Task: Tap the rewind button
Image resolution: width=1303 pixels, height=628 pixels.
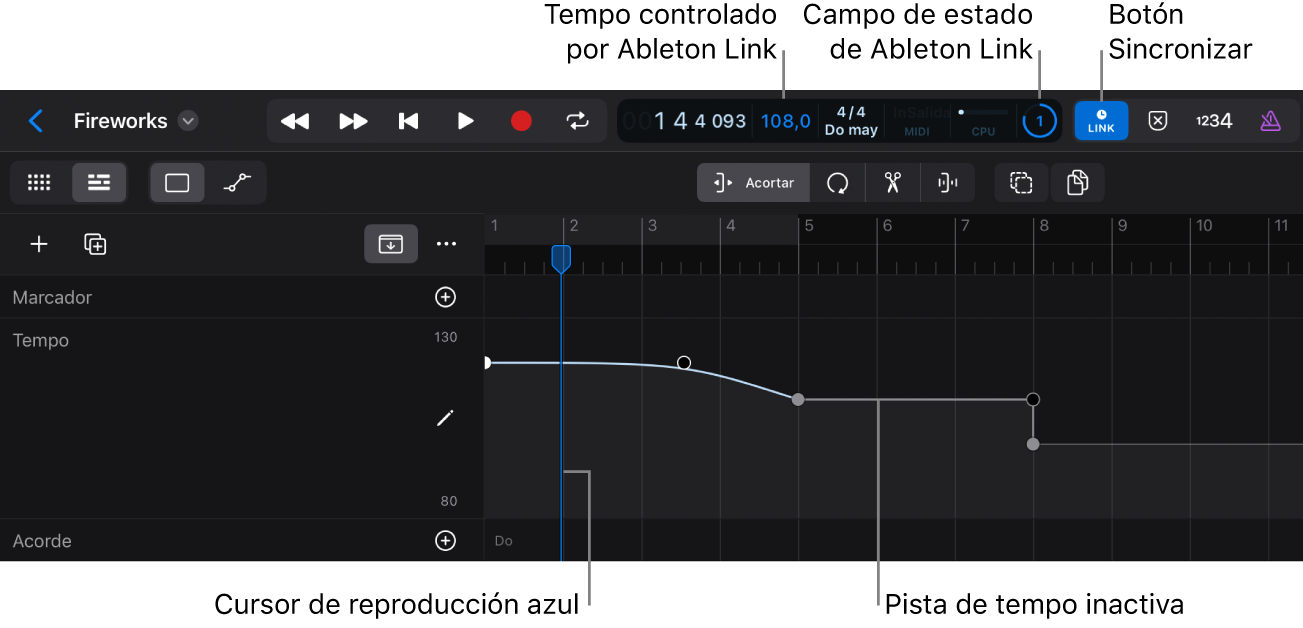Action: 295,121
